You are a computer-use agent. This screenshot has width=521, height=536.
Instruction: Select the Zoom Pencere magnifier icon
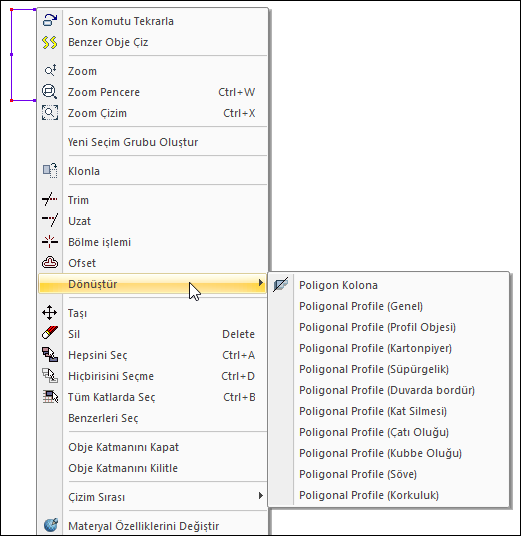[x=50, y=92]
